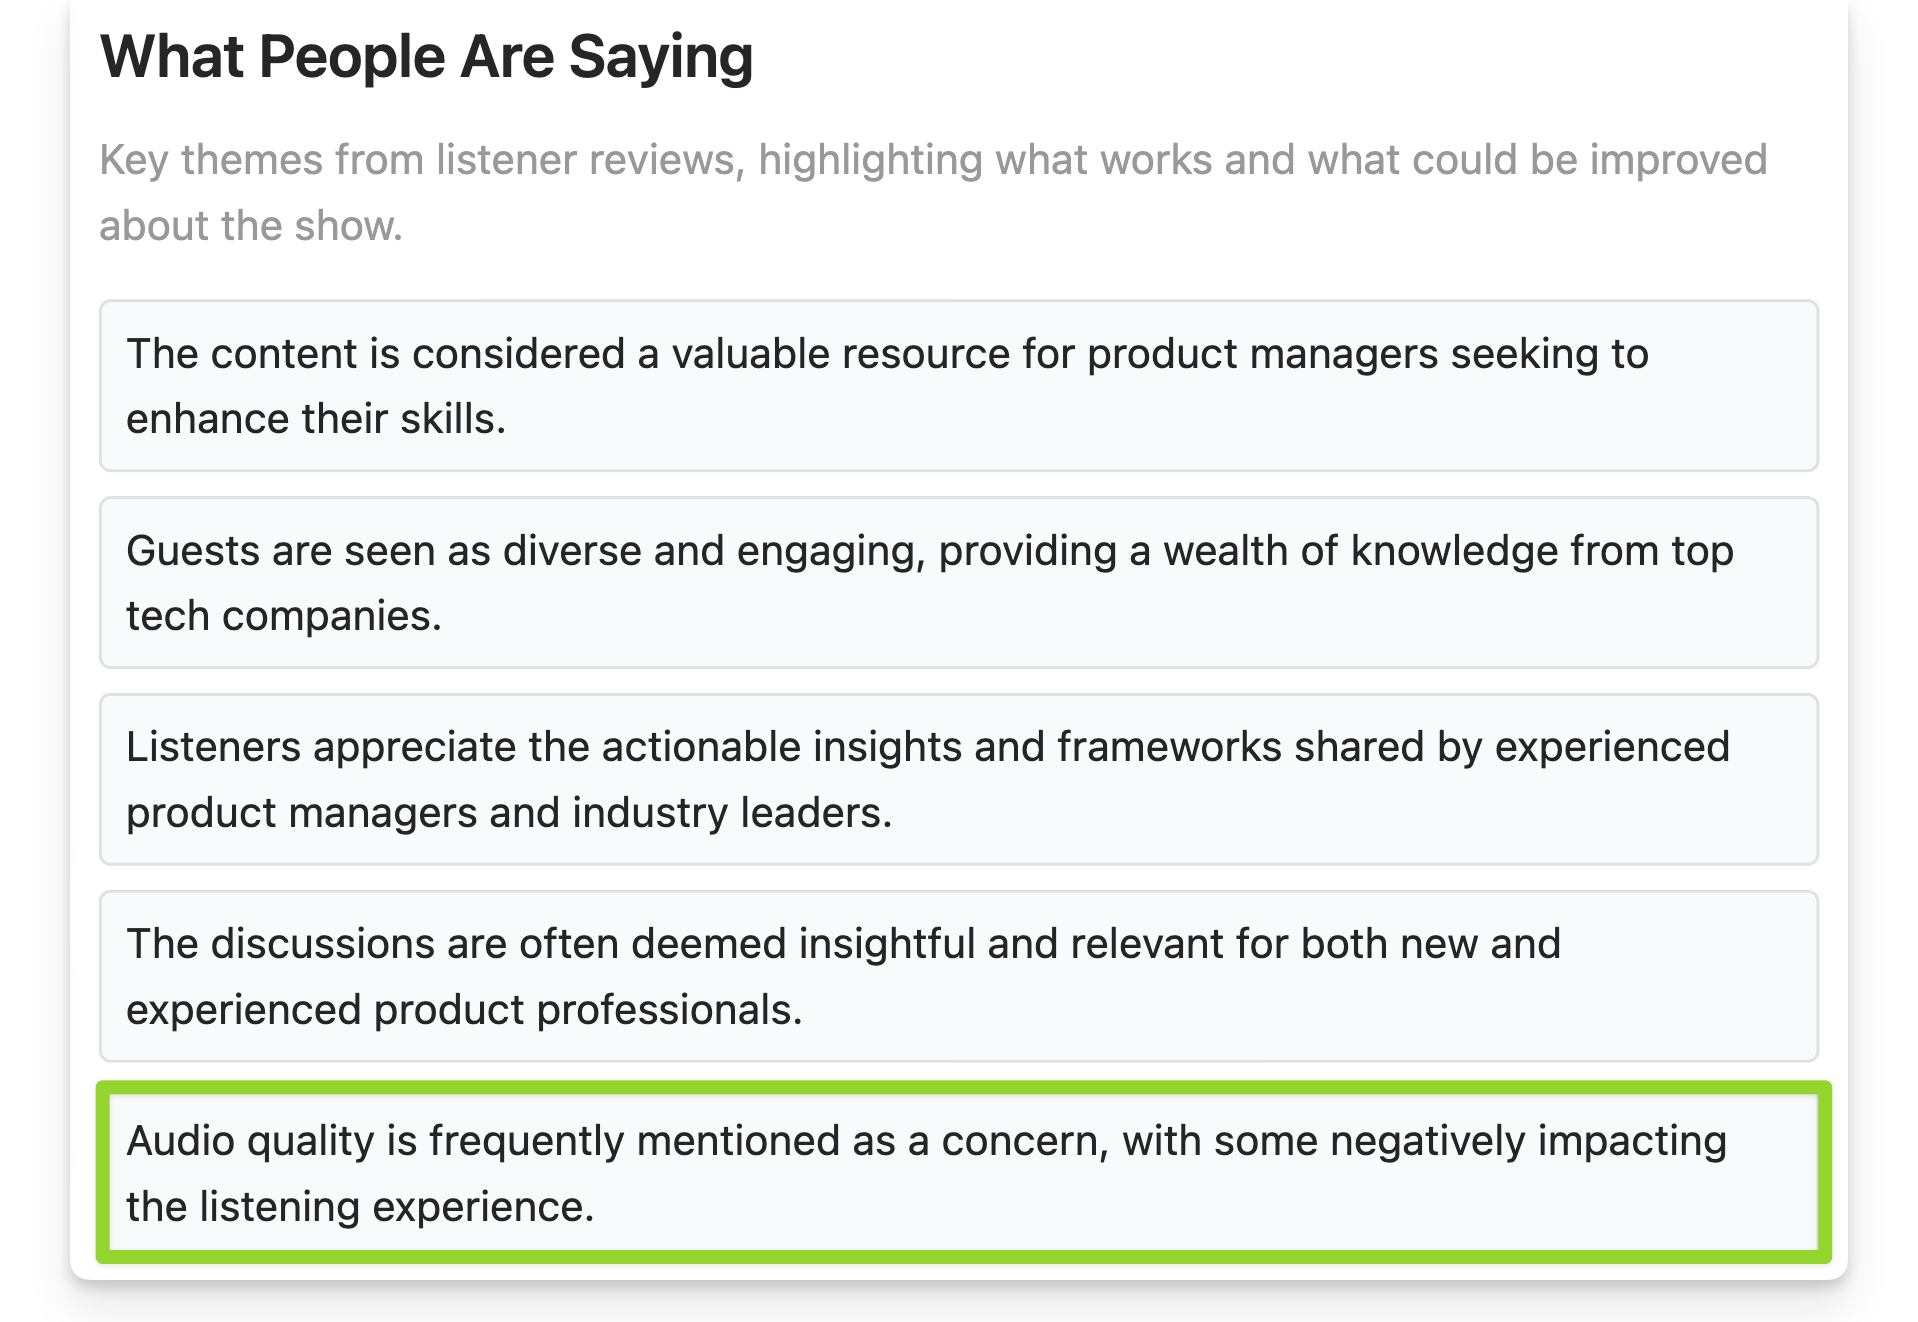Click 'tech companies.' text in guests card

tap(284, 616)
